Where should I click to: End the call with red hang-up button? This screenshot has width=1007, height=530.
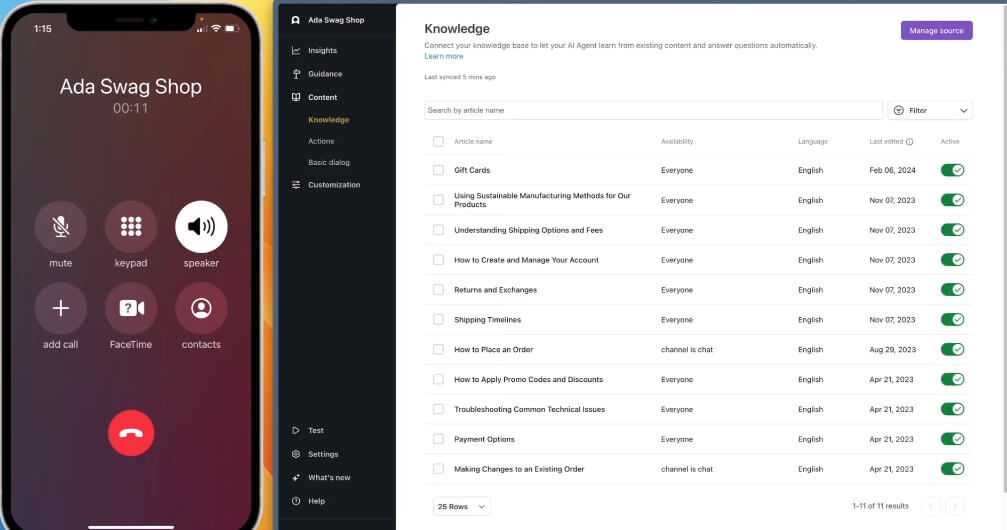[131, 433]
